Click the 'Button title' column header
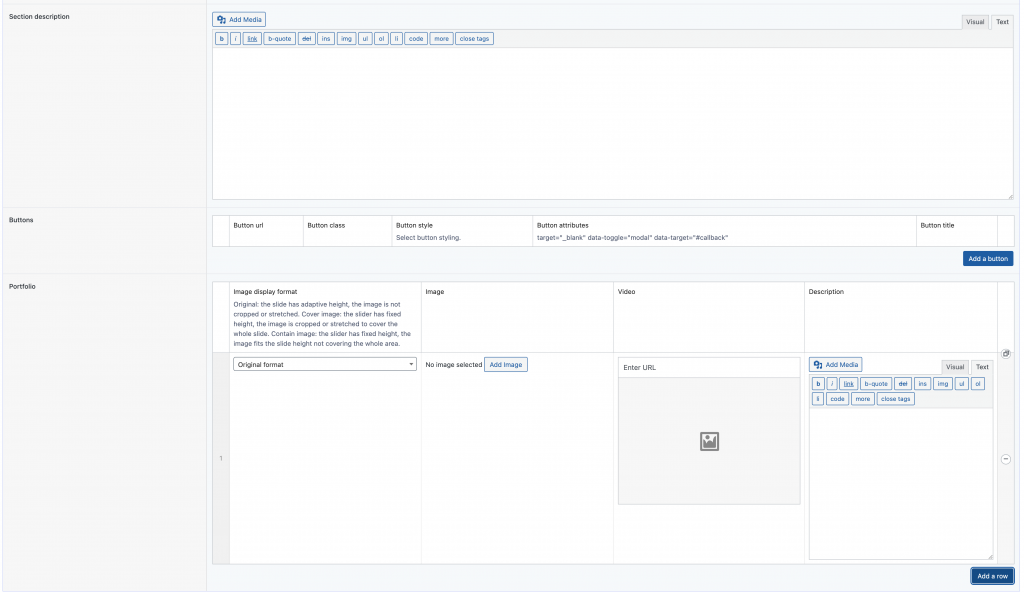The width and height of the screenshot is (1024, 592). (x=937, y=225)
